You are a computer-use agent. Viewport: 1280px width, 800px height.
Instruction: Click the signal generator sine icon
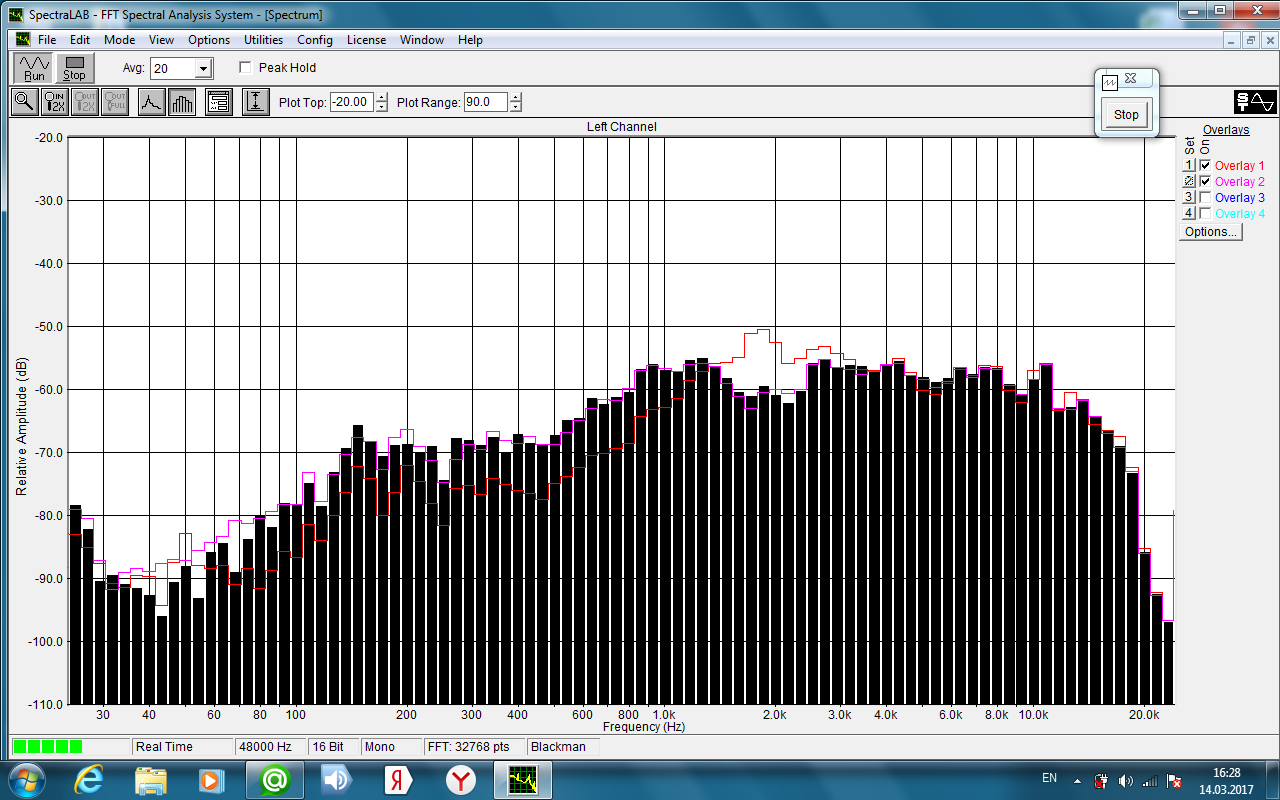pos(1255,102)
